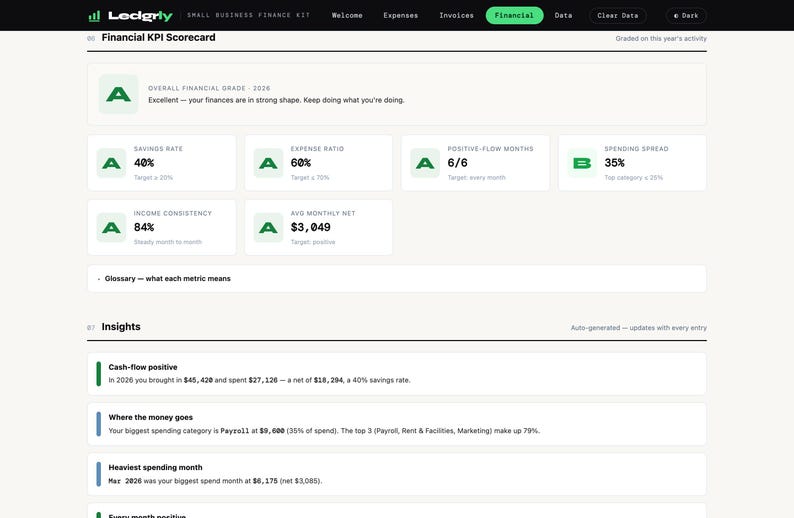
Task: Click the Overall Financial Grade 2026 label
Action: coord(209,88)
